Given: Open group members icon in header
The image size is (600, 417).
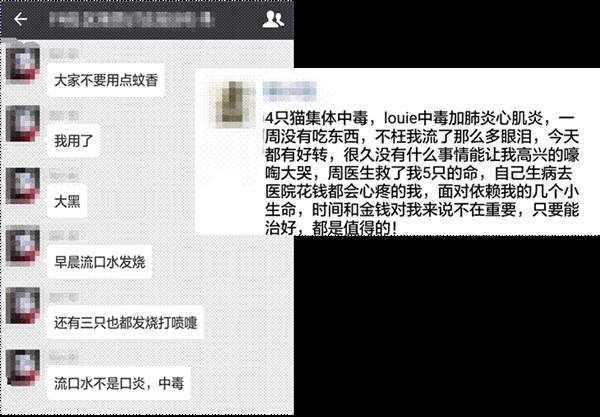Looking at the screenshot, I should click(273, 19).
